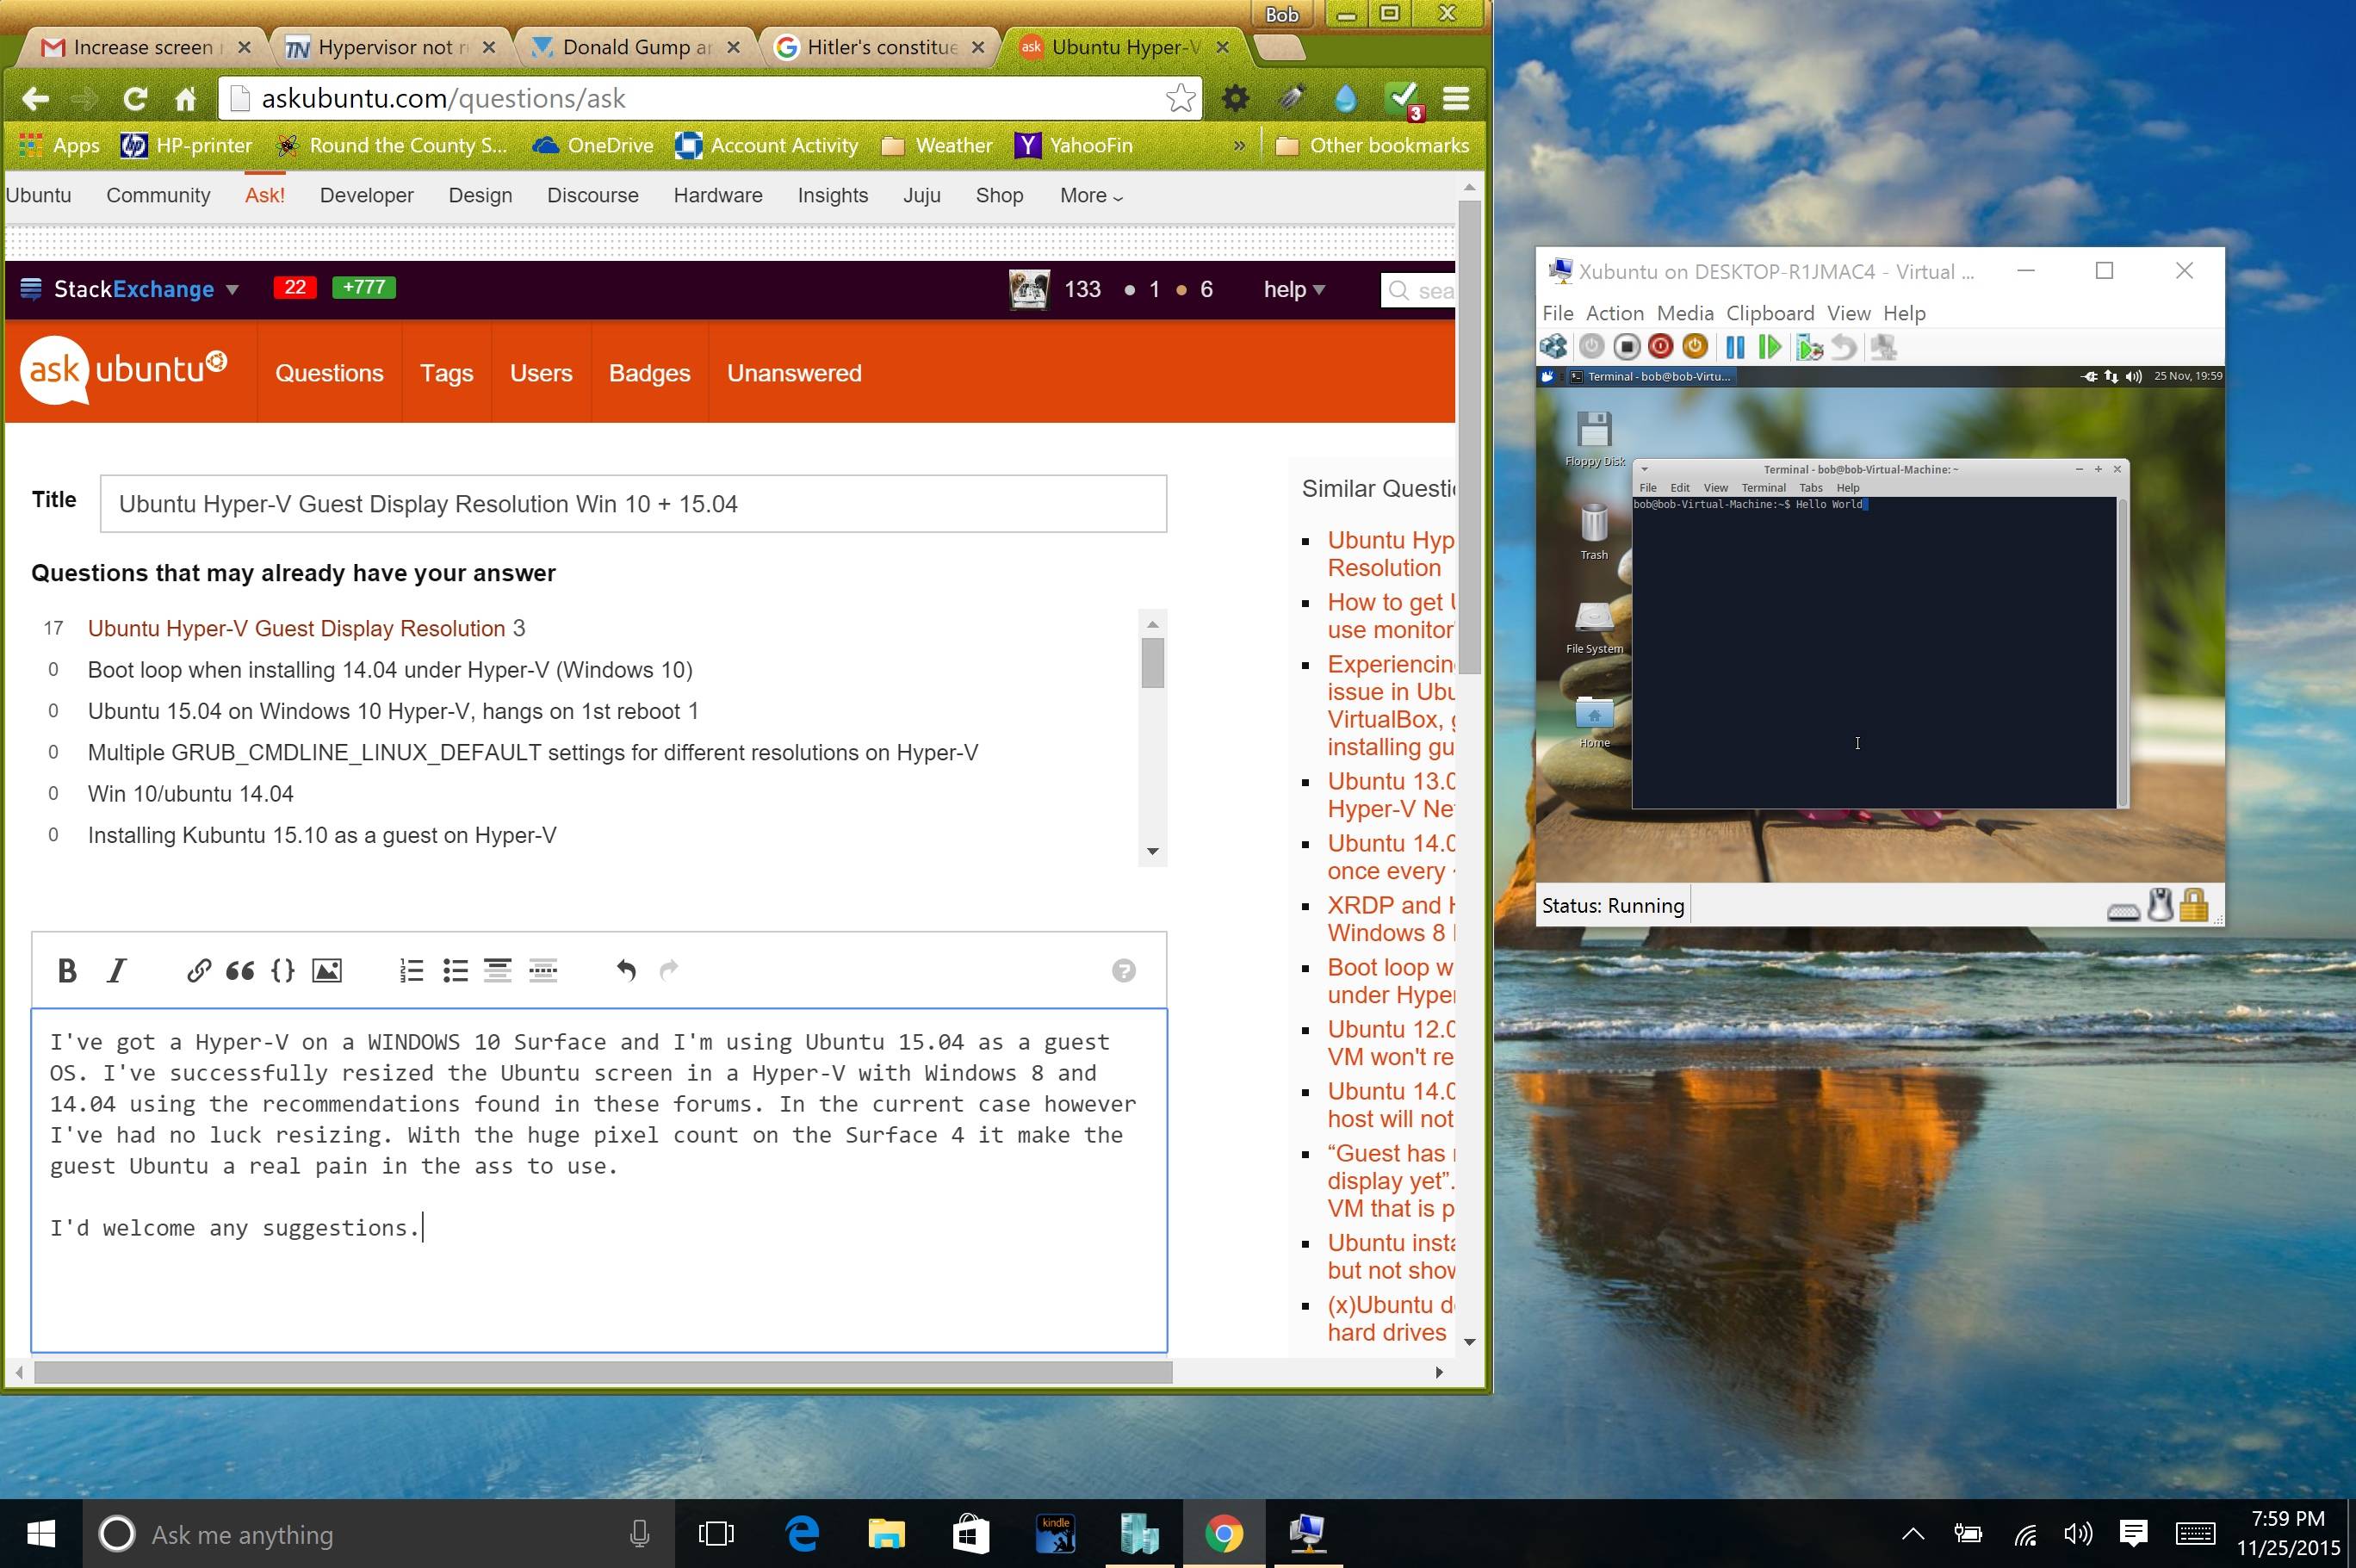Pause the virtual machine in Hyper-V toolbar
The width and height of the screenshot is (2356, 1568).
tap(1735, 347)
